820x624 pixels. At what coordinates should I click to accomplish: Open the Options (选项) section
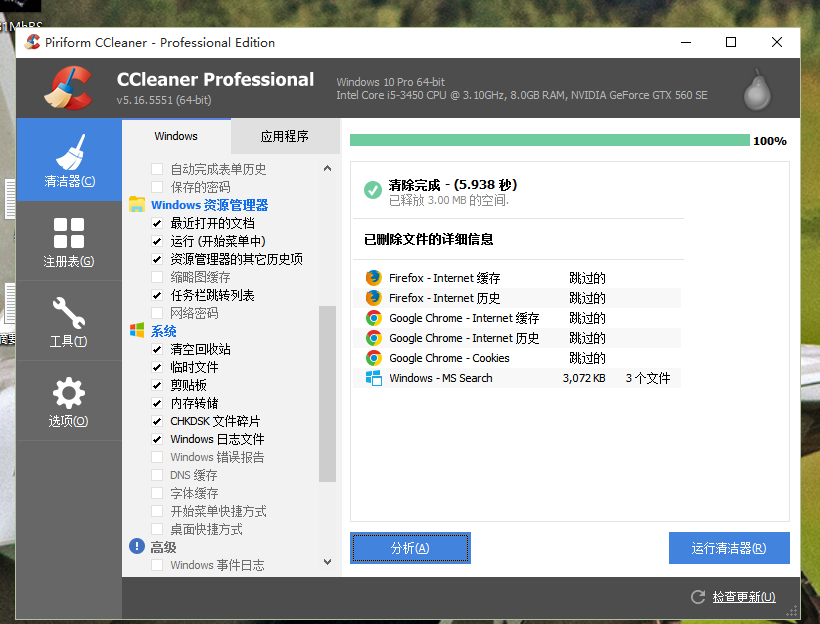(69, 401)
